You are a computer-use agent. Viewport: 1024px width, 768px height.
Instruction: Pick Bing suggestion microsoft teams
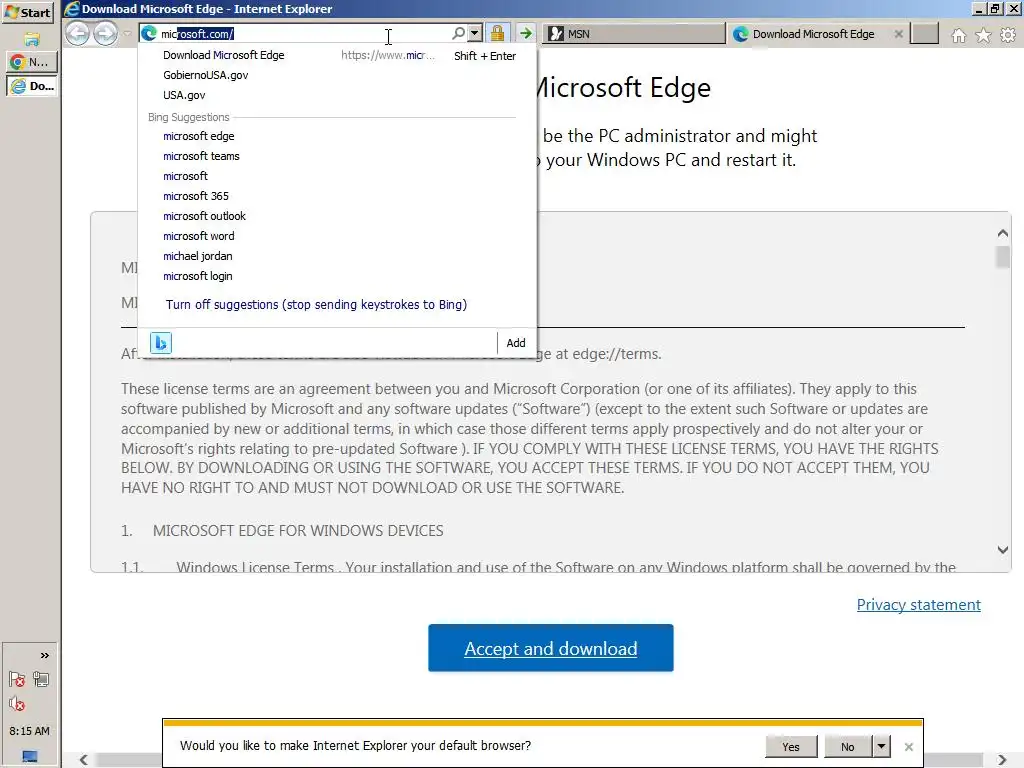tap(339, 156)
